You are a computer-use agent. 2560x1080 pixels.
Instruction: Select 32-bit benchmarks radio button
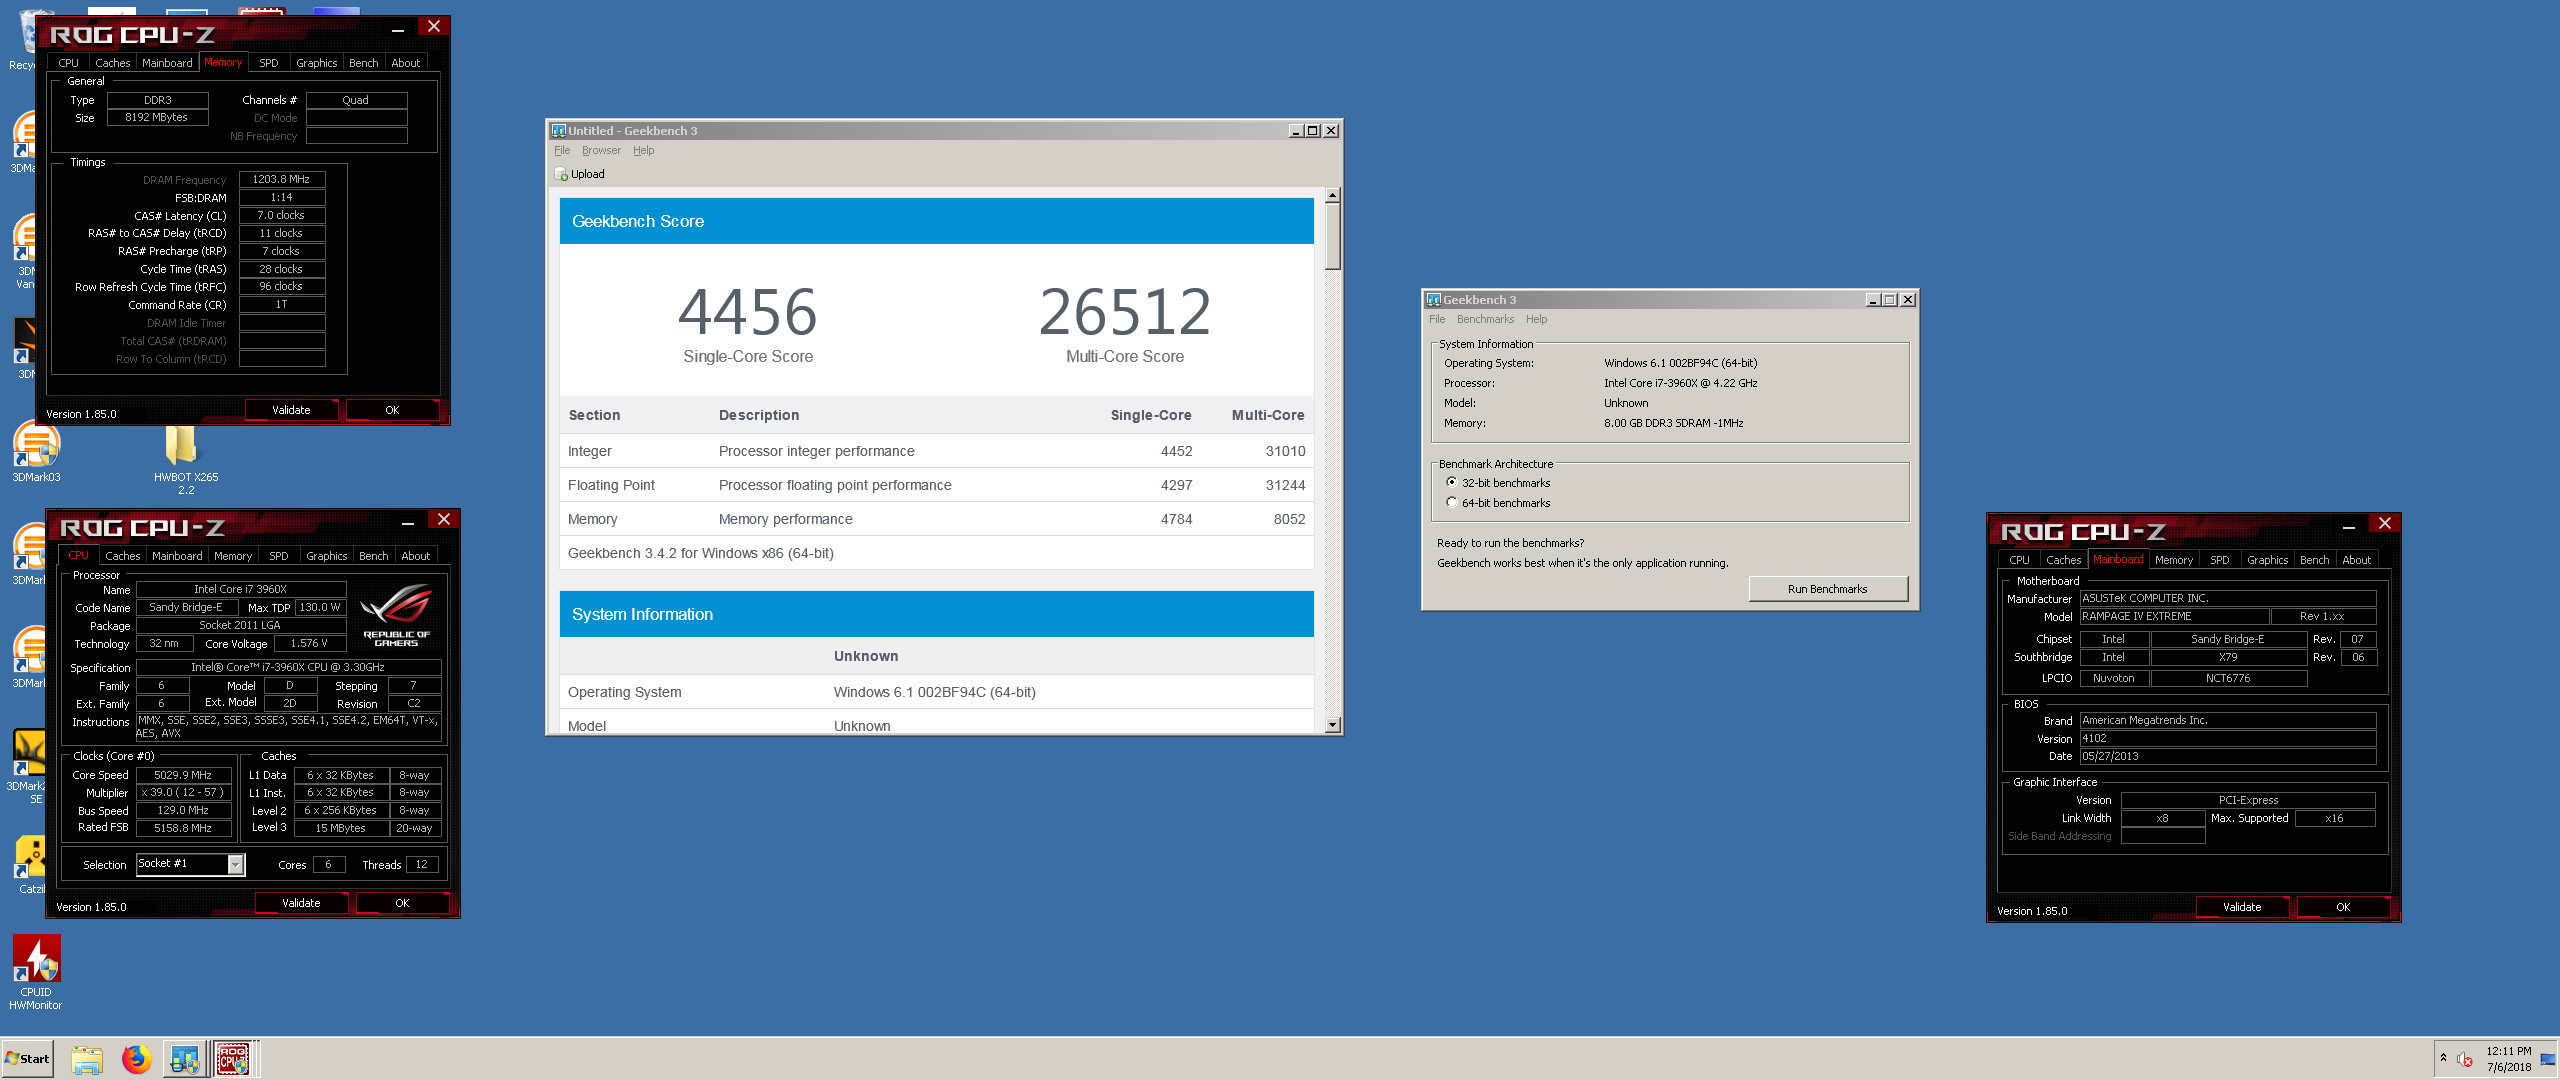tap(1452, 483)
